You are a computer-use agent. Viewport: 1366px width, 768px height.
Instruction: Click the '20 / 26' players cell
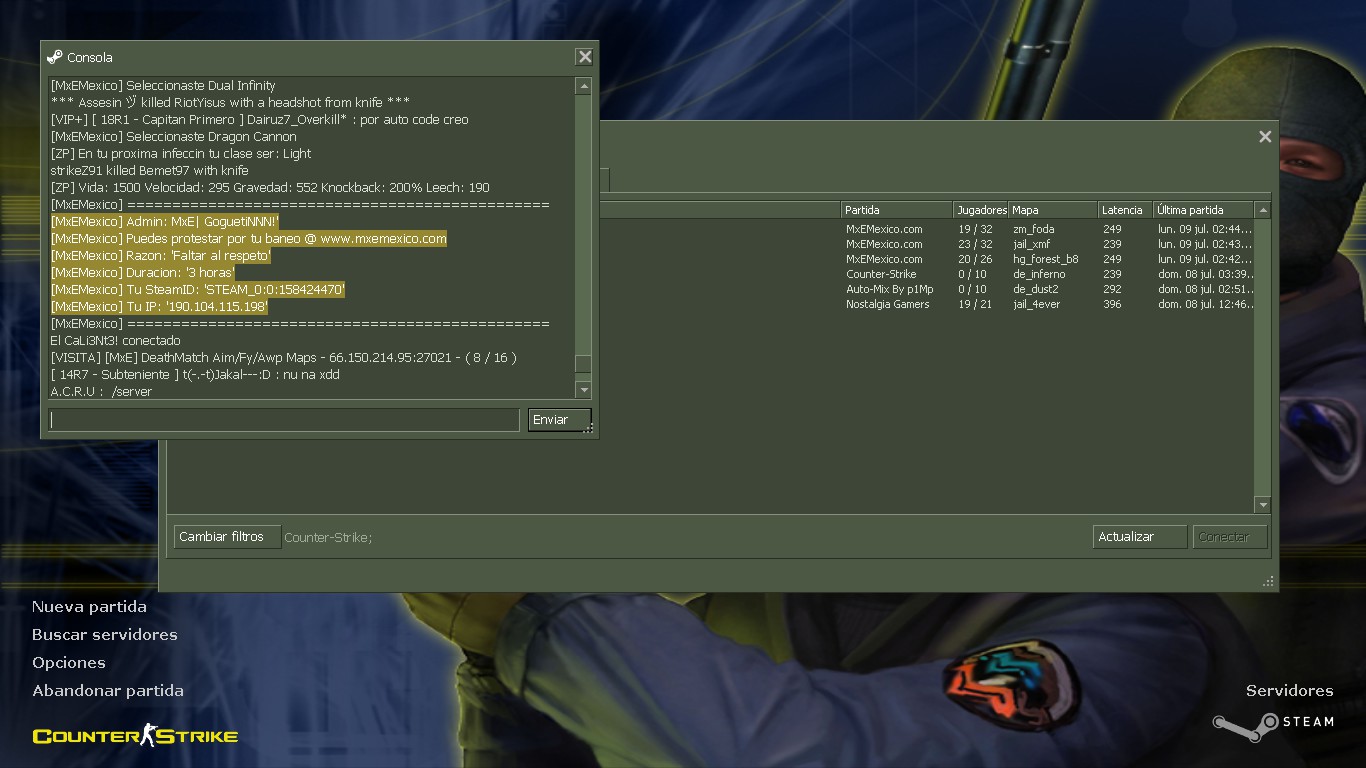975,259
